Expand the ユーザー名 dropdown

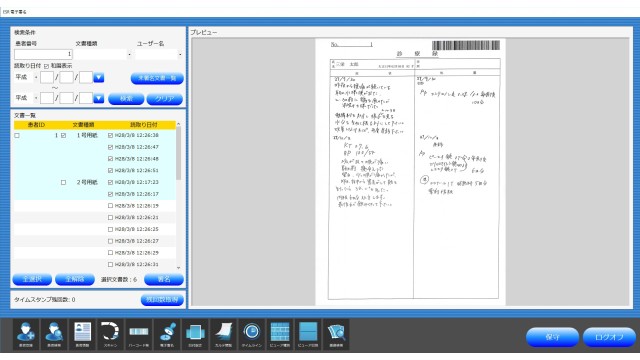click(x=180, y=54)
